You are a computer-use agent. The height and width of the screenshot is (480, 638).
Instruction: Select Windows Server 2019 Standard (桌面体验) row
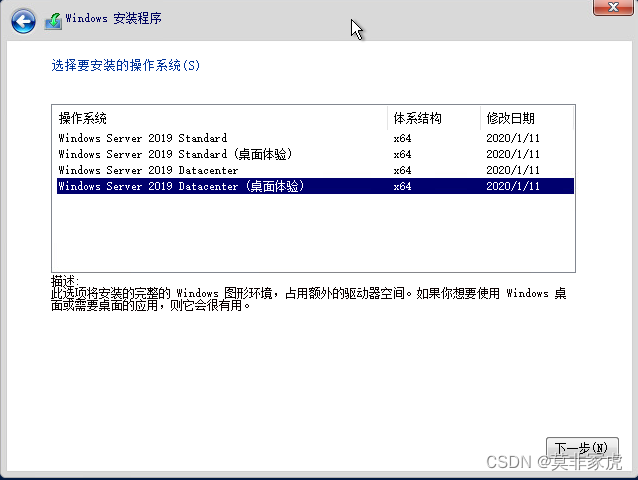(x=315, y=154)
